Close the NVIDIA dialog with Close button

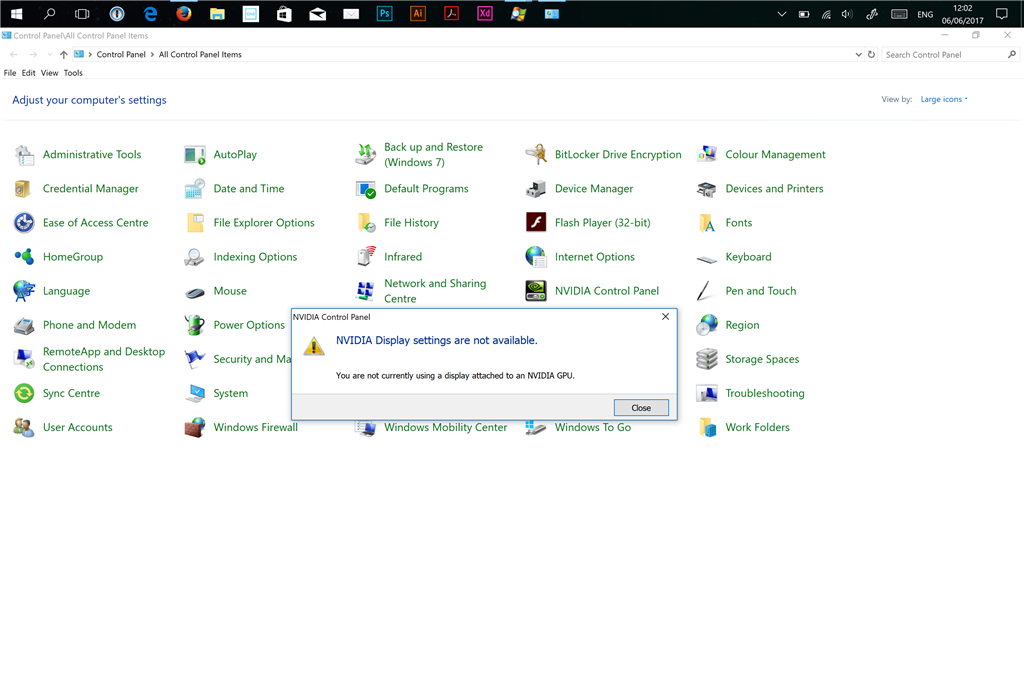tap(641, 408)
